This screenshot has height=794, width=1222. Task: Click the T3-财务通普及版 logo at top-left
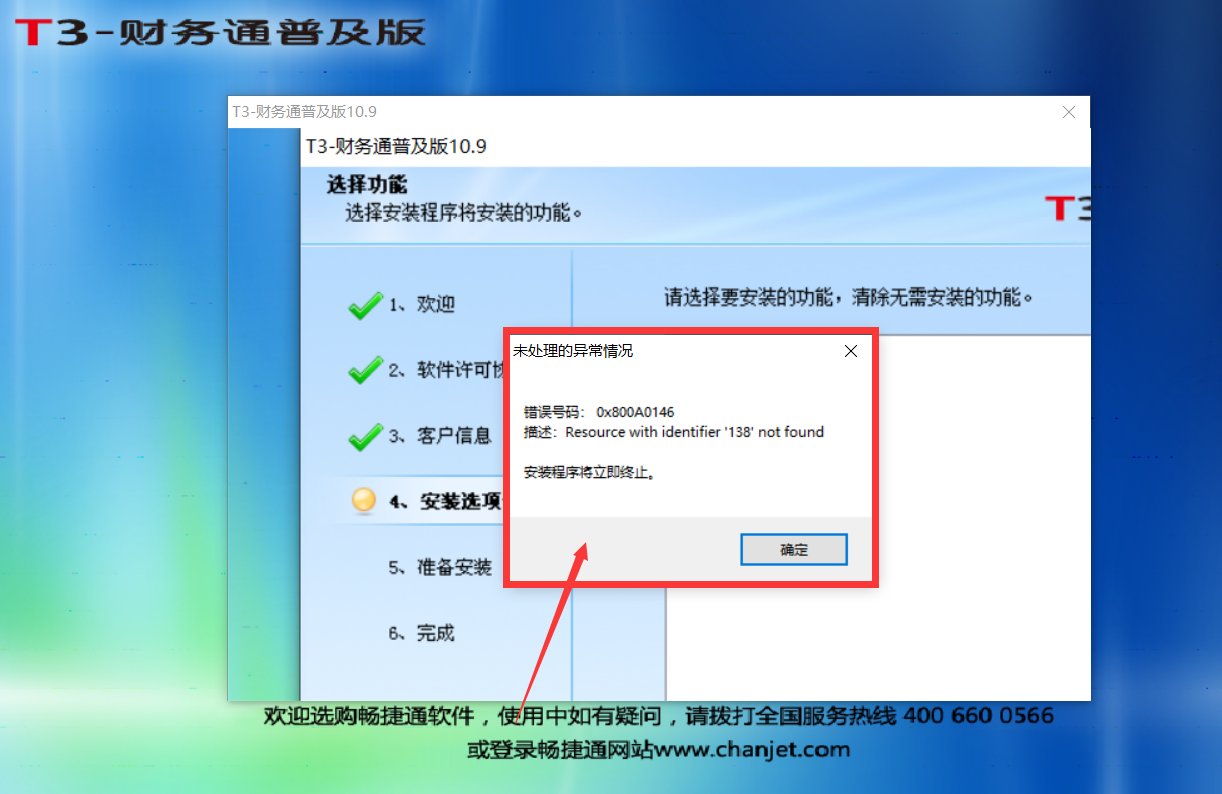[x=221, y=31]
